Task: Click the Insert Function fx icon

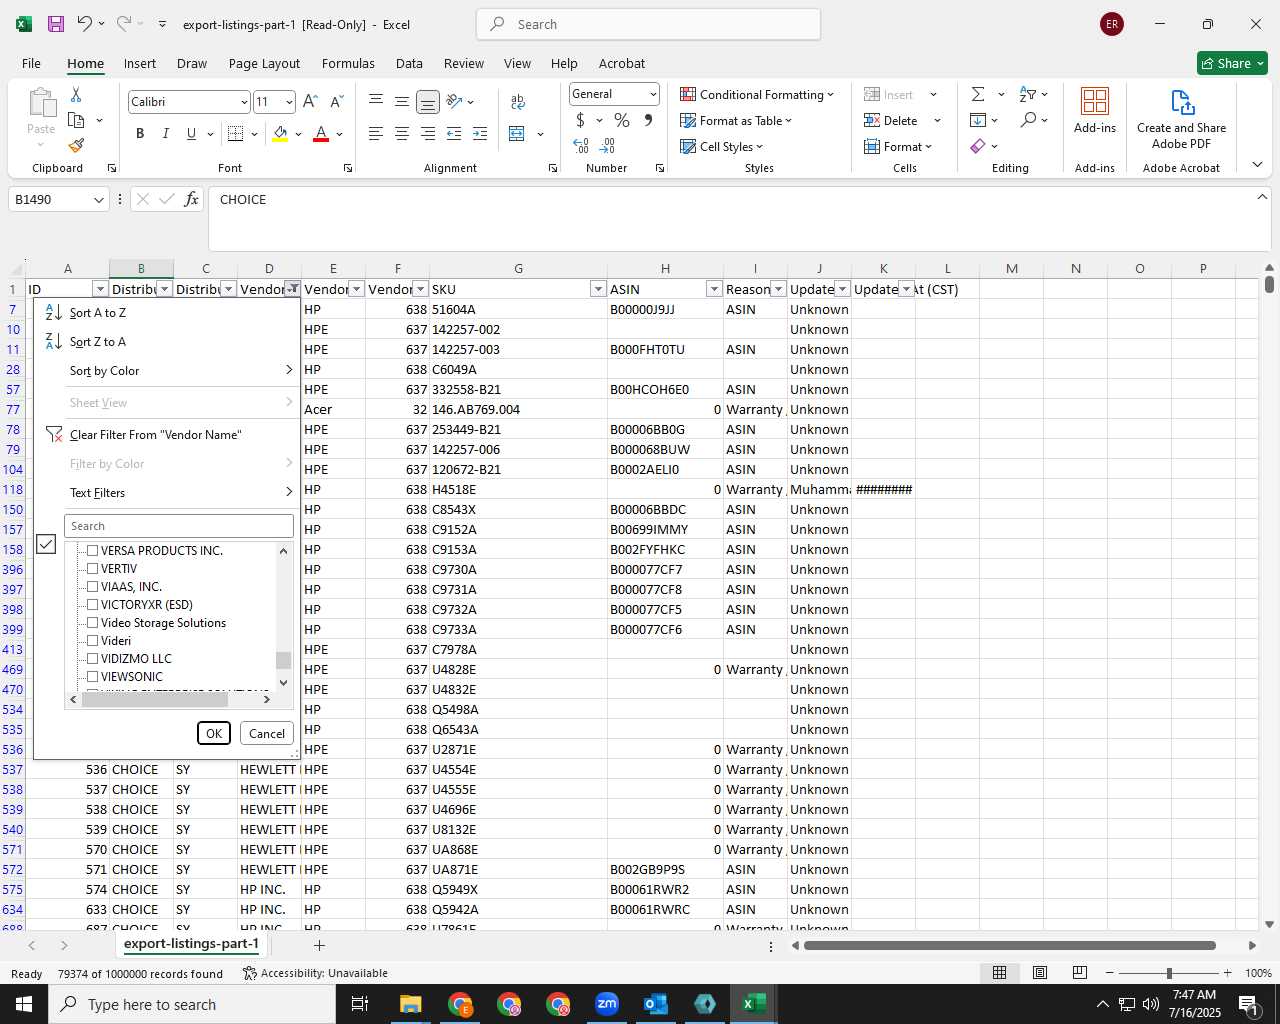Action: point(191,199)
